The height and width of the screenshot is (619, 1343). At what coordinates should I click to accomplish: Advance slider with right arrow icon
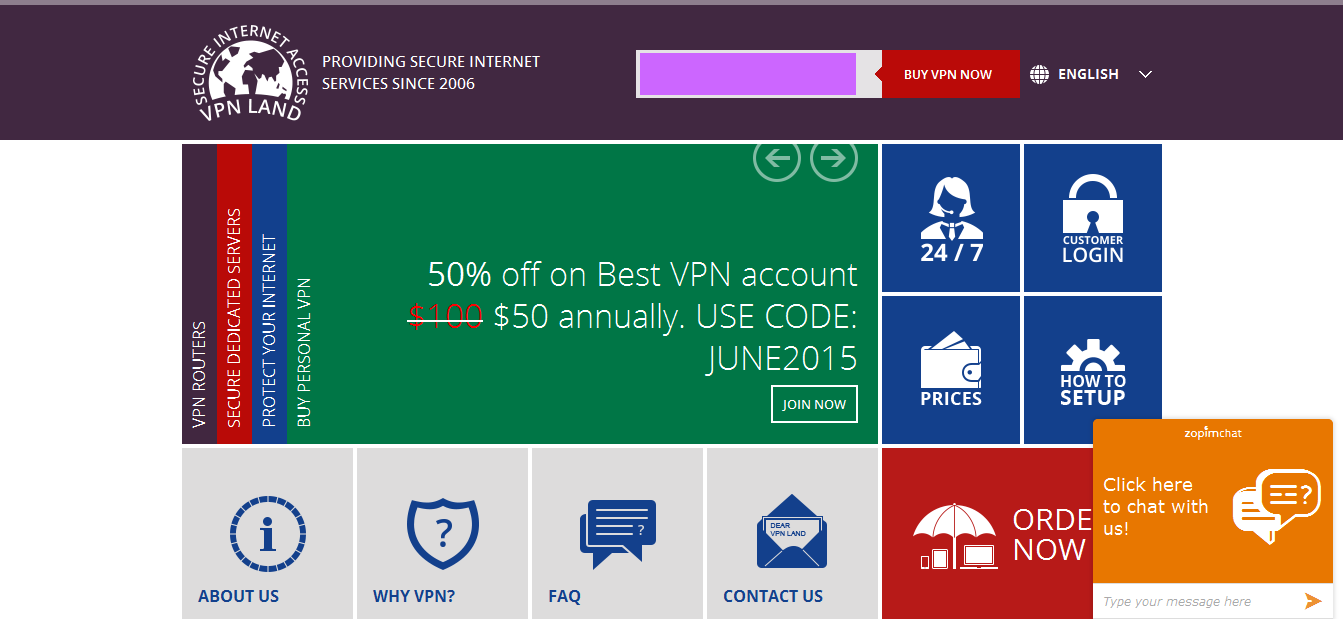point(834,158)
